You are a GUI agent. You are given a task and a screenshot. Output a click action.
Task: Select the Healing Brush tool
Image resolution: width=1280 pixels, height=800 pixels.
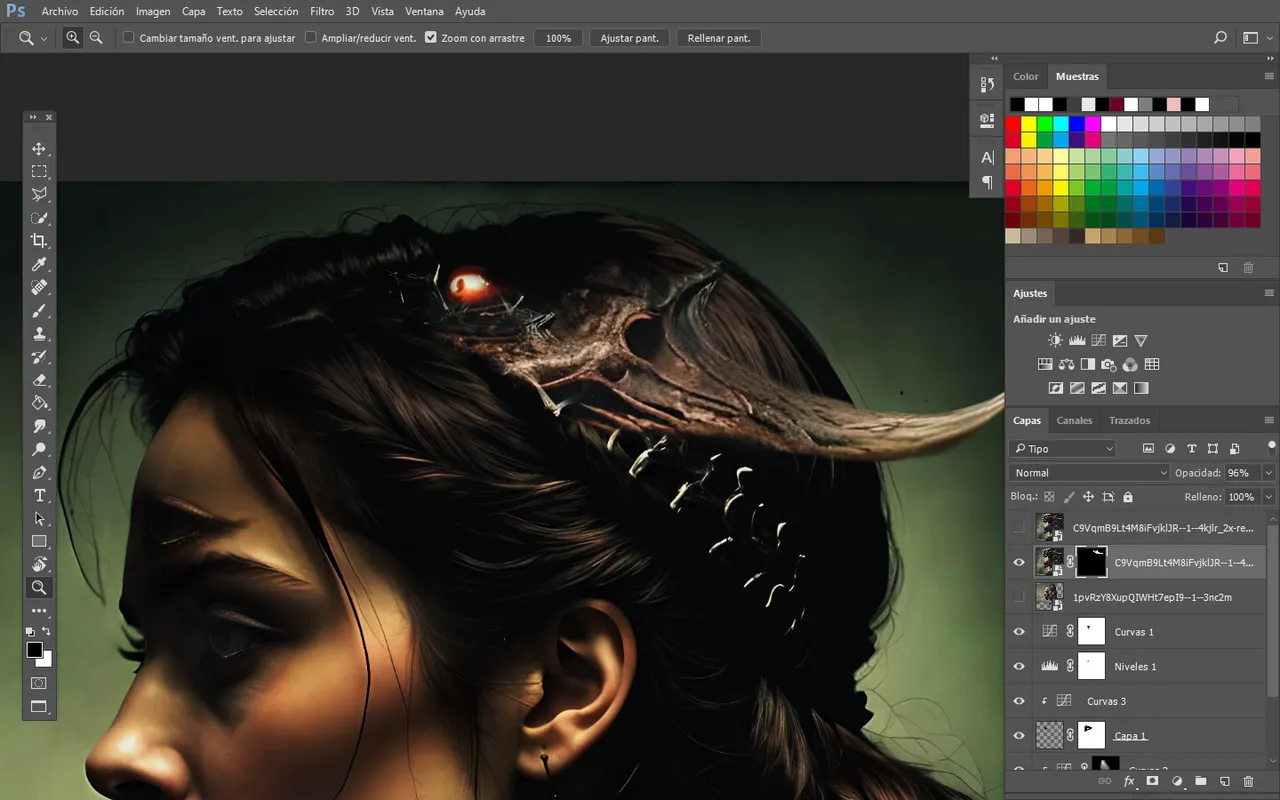(39, 287)
